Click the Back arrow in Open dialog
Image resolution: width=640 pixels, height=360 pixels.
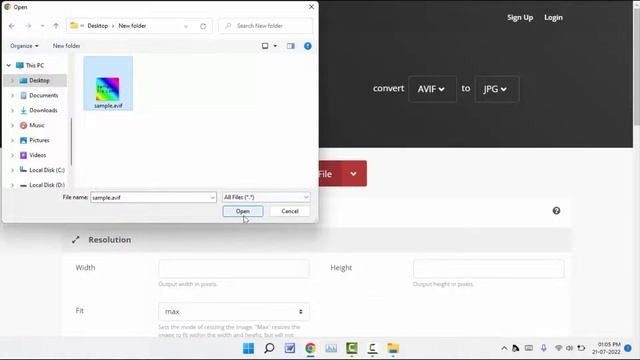tap(12, 26)
